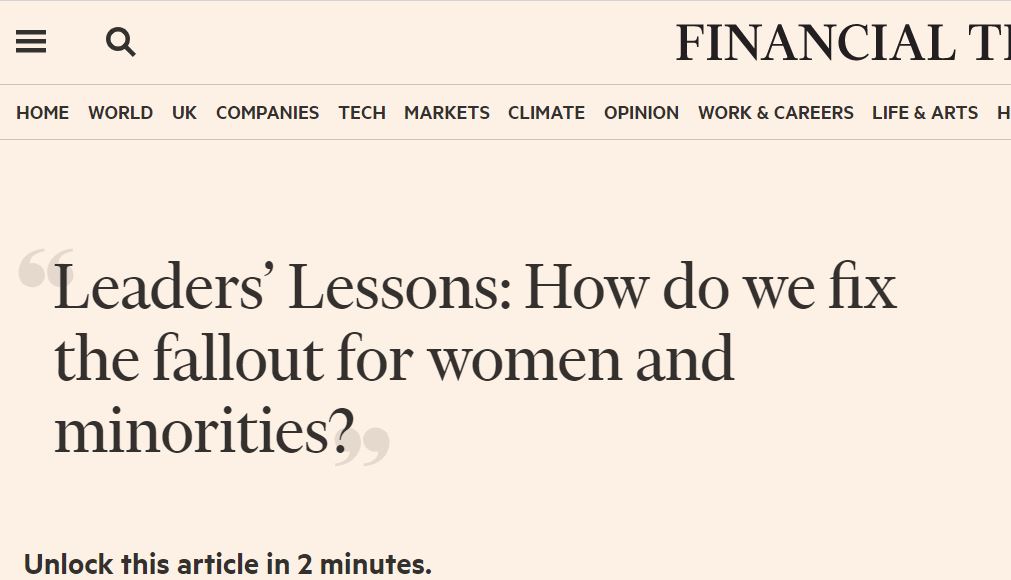The height and width of the screenshot is (580, 1011).
Task: Select the LIFE & ARTS section
Action: [925, 113]
